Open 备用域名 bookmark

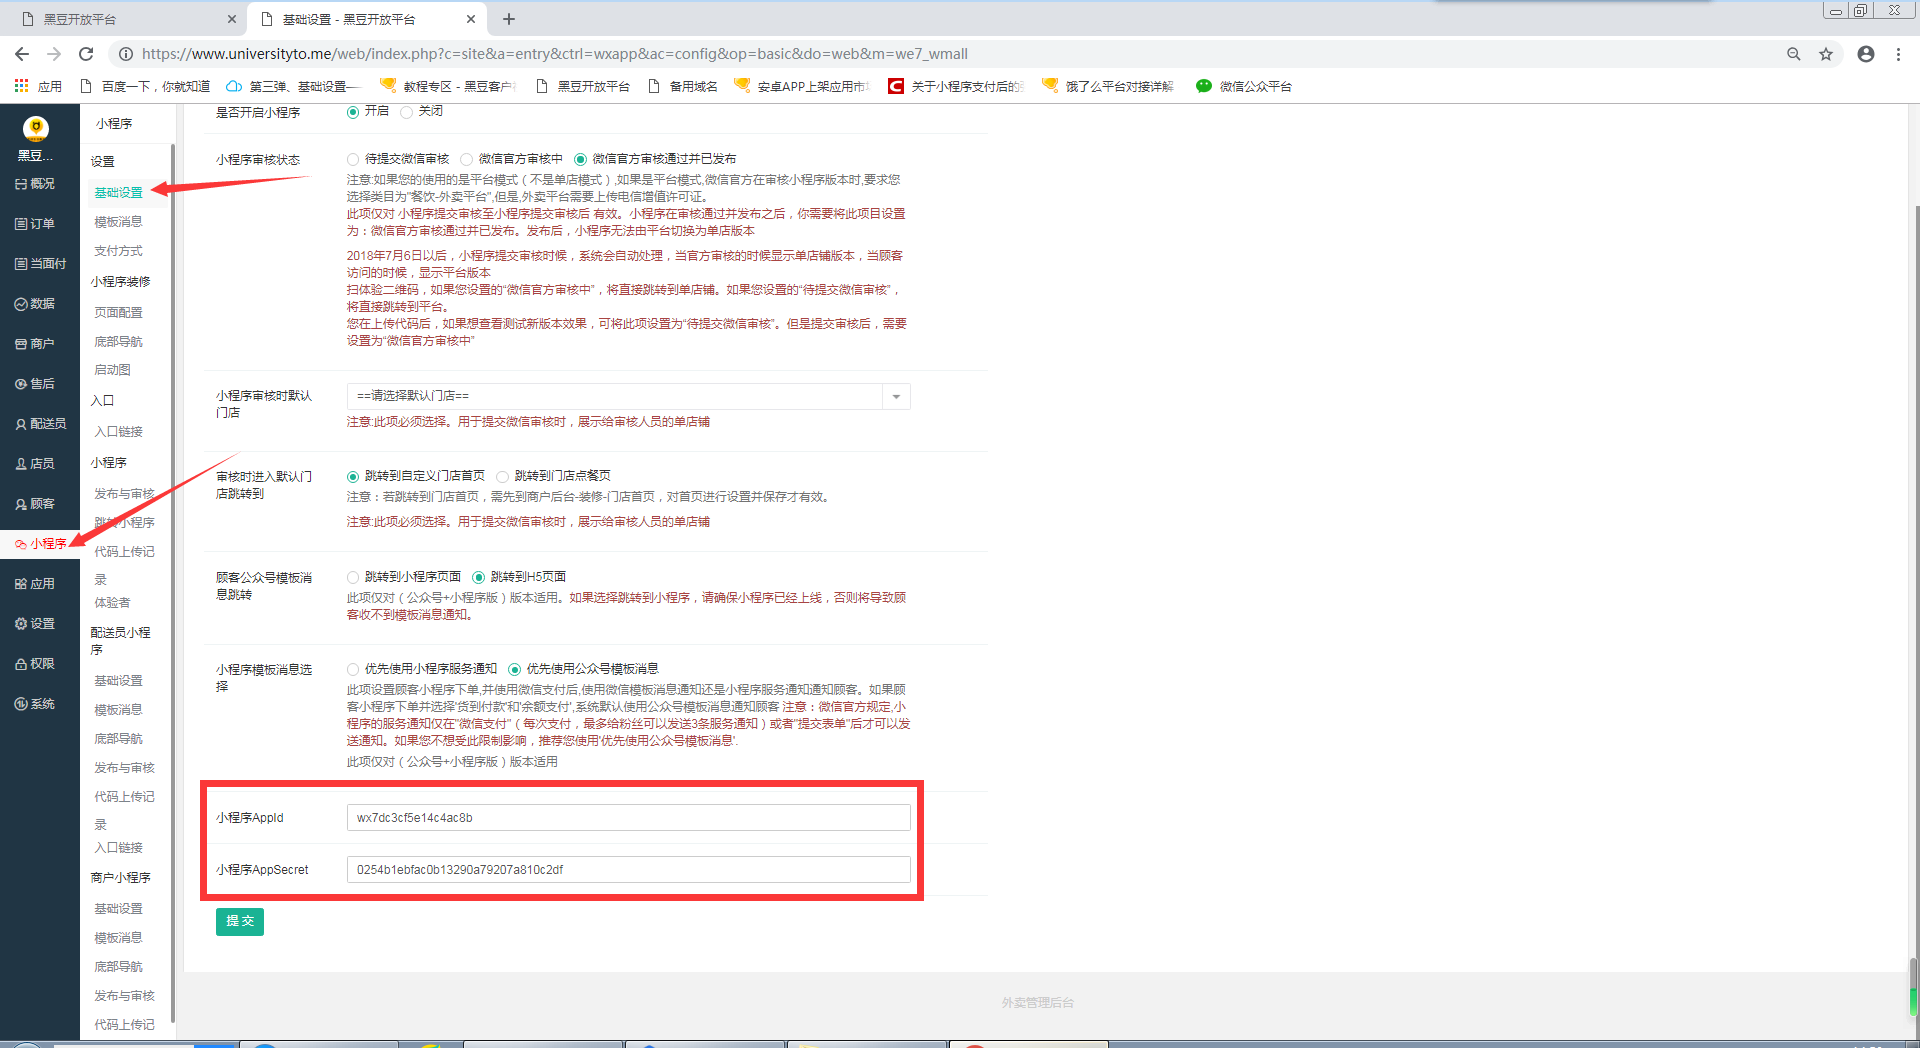683,86
